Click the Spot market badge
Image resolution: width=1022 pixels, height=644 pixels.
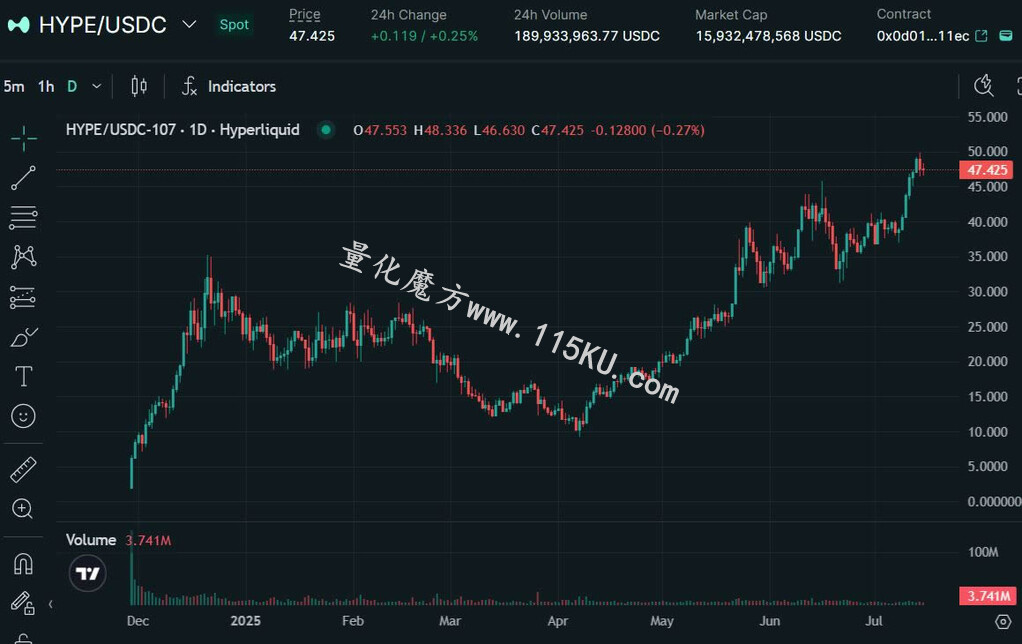[234, 25]
